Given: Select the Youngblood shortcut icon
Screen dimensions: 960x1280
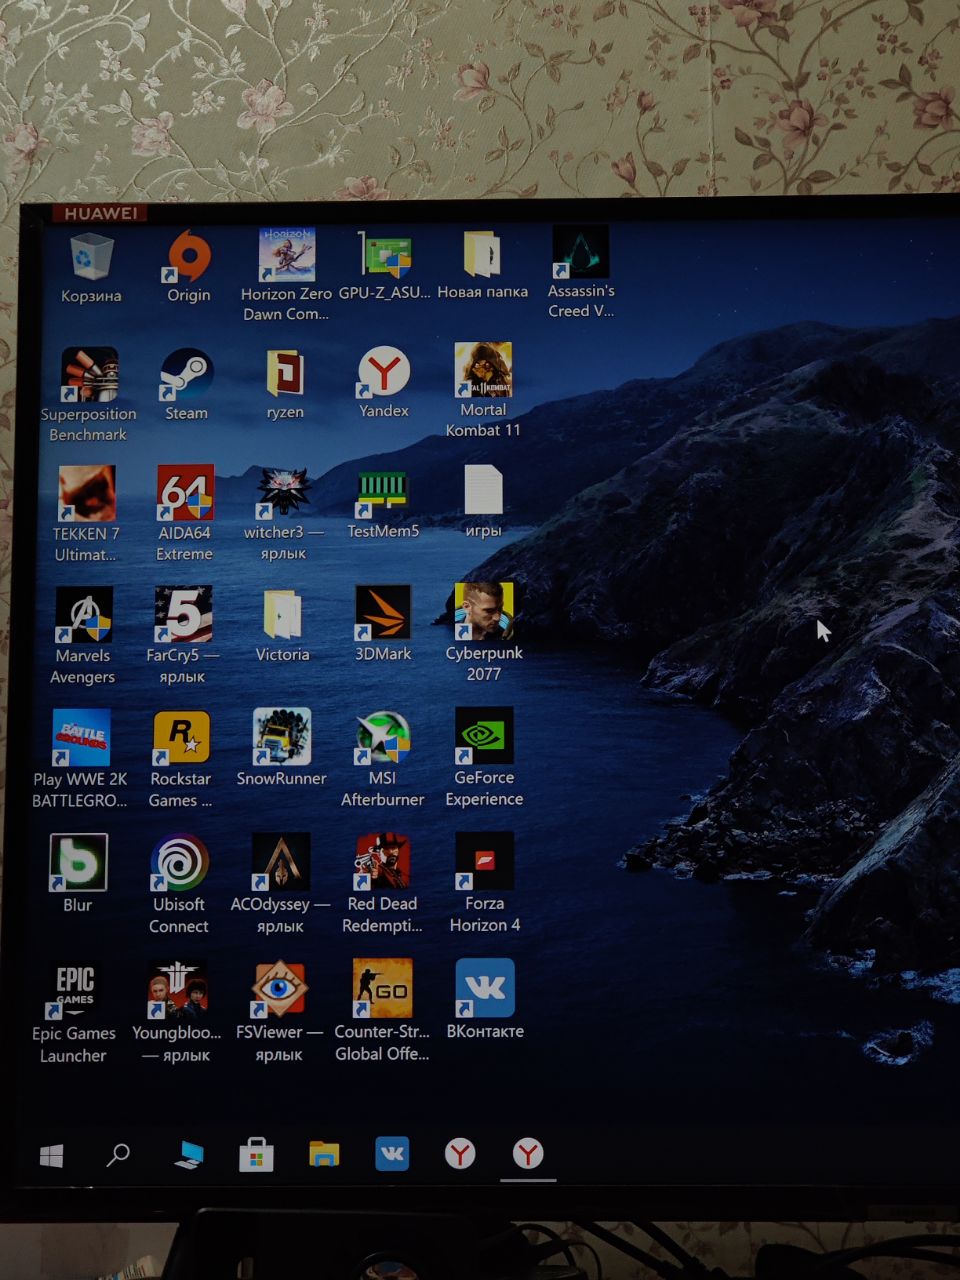Looking at the screenshot, I should click(177, 990).
